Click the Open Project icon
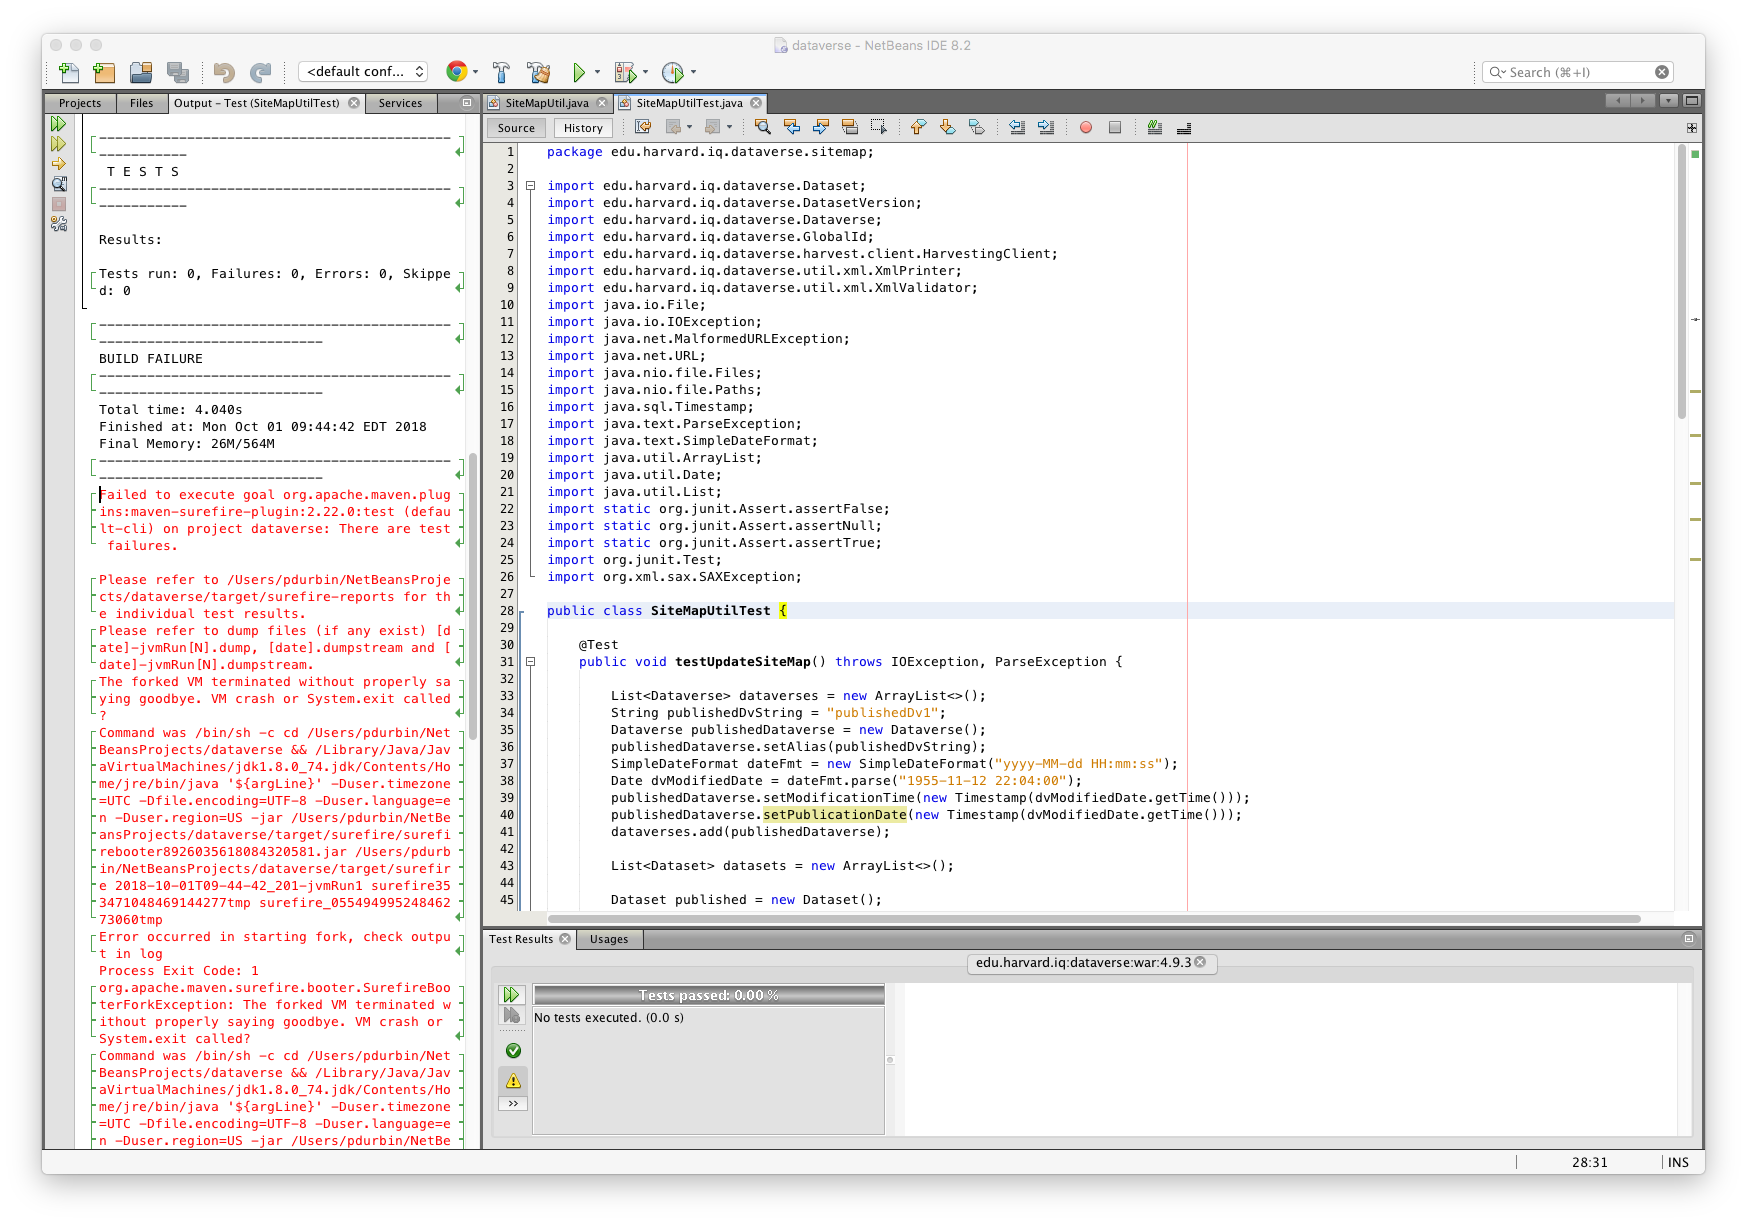Screen dimensions: 1747x1224 [141, 72]
